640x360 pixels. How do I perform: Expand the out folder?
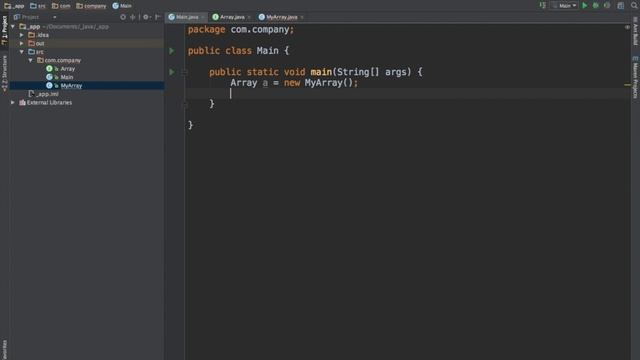[22, 43]
